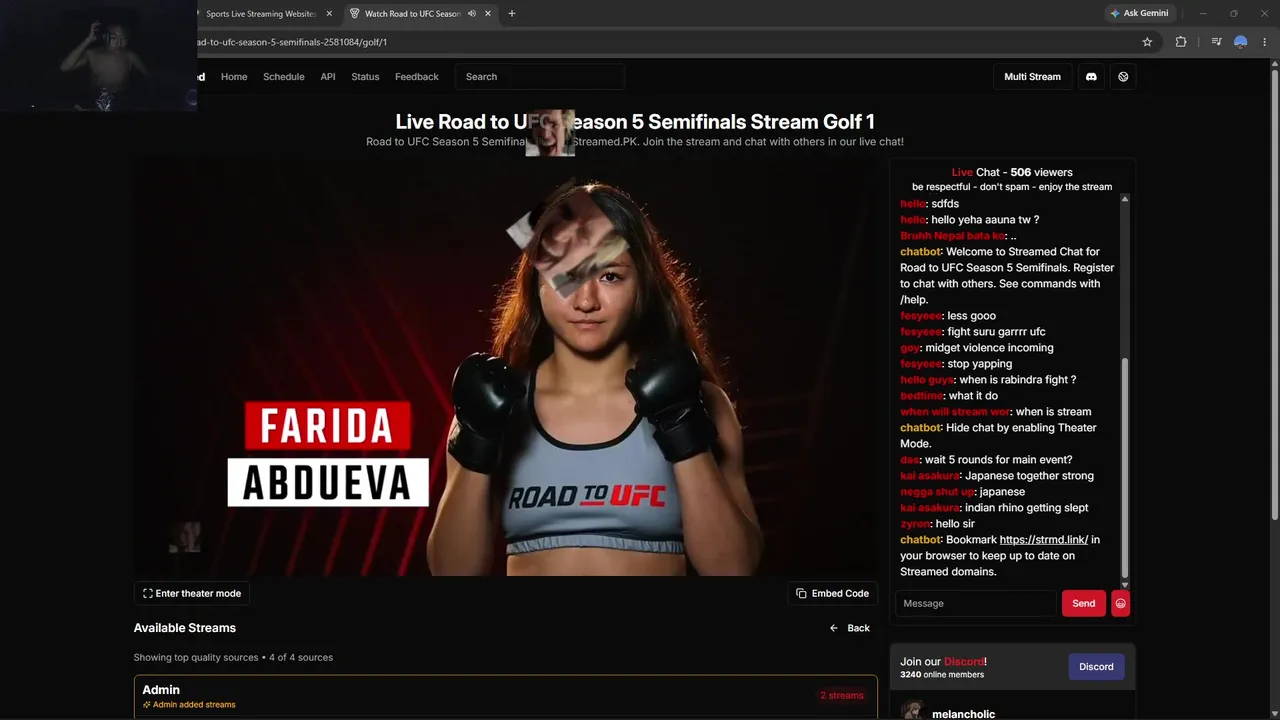Viewport: 1280px width, 720px height.
Task: Click the video stream player
Action: pyautogui.click(x=506, y=366)
